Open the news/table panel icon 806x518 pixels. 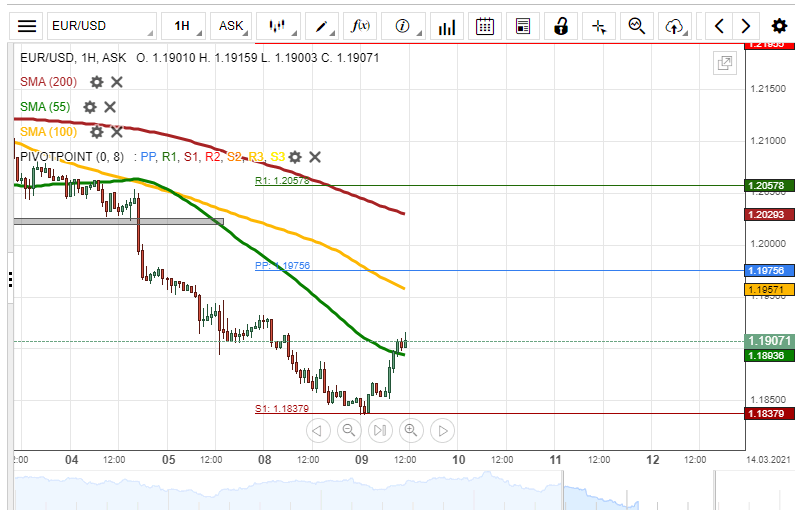[523, 26]
